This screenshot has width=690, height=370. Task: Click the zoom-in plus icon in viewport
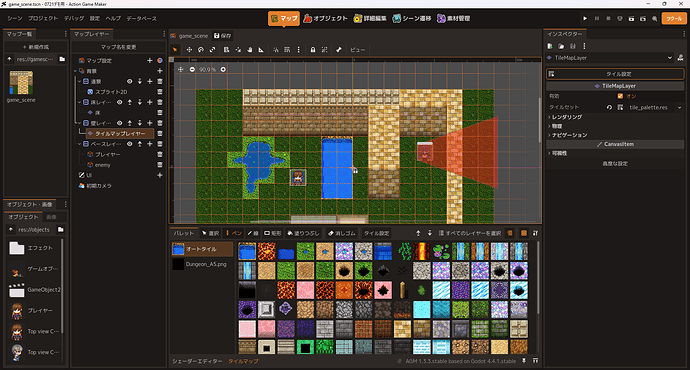[223, 70]
